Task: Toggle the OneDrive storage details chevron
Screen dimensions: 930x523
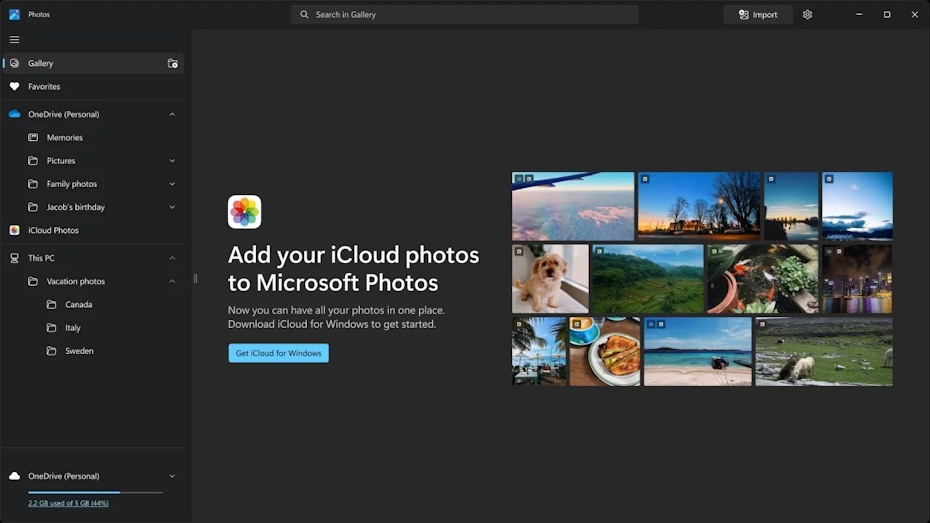Action: (x=172, y=476)
